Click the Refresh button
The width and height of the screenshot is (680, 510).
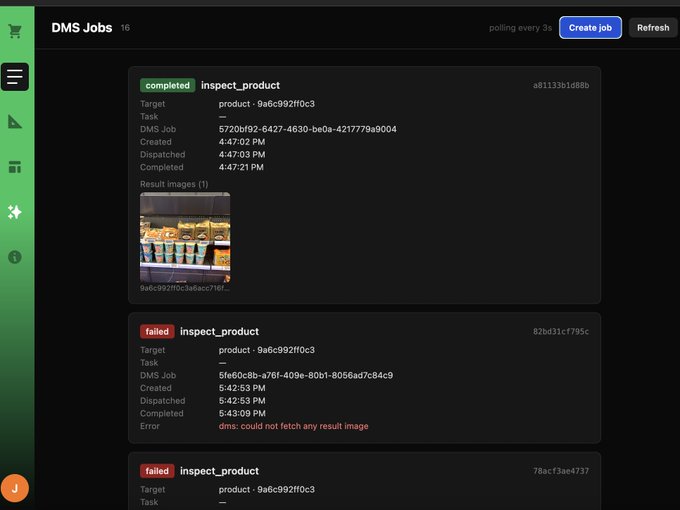(x=653, y=28)
